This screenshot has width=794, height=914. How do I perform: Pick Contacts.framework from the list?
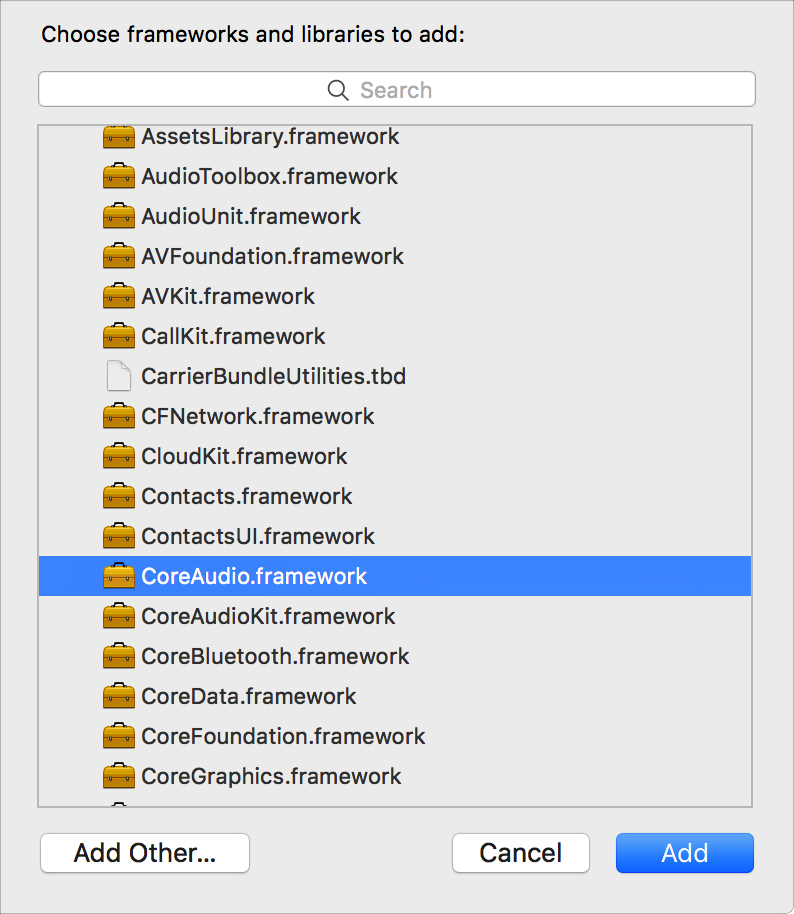coord(247,496)
